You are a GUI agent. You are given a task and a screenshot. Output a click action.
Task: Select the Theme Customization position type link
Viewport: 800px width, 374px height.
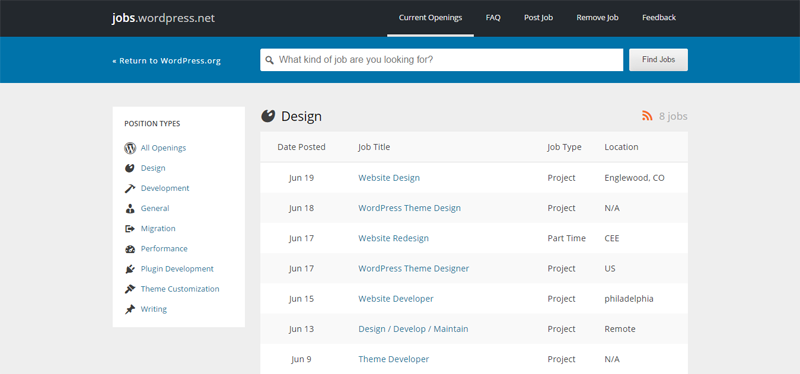(180, 289)
